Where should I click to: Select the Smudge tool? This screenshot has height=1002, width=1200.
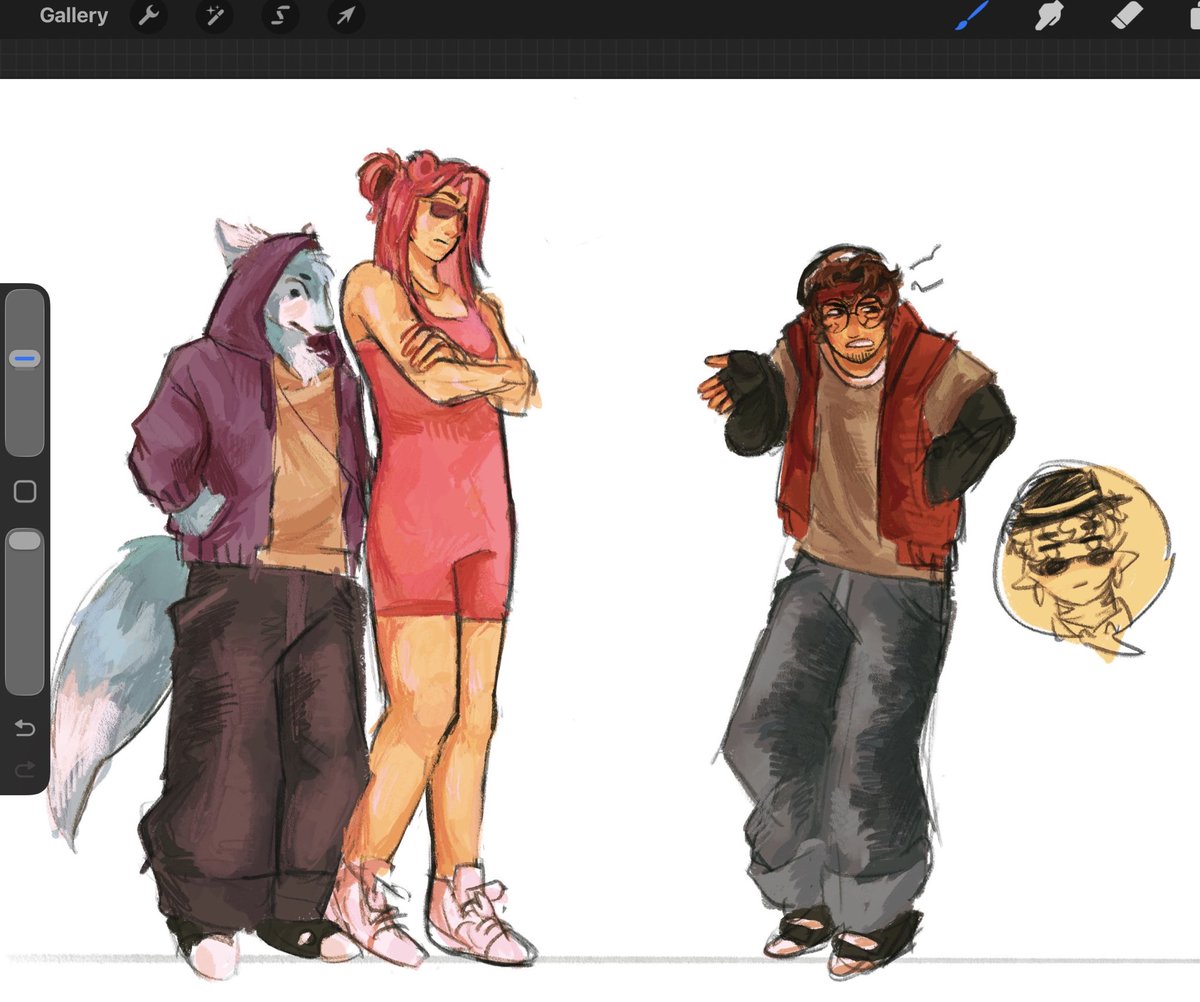pos(1048,16)
